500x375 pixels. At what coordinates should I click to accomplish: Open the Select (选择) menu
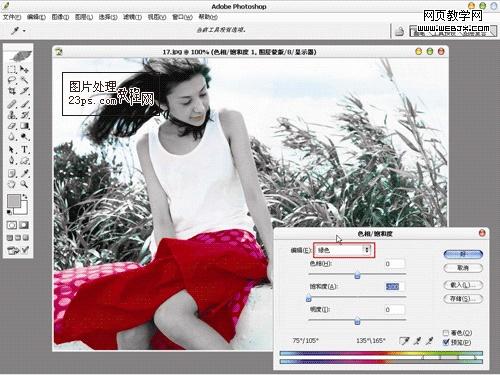click(108, 17)
